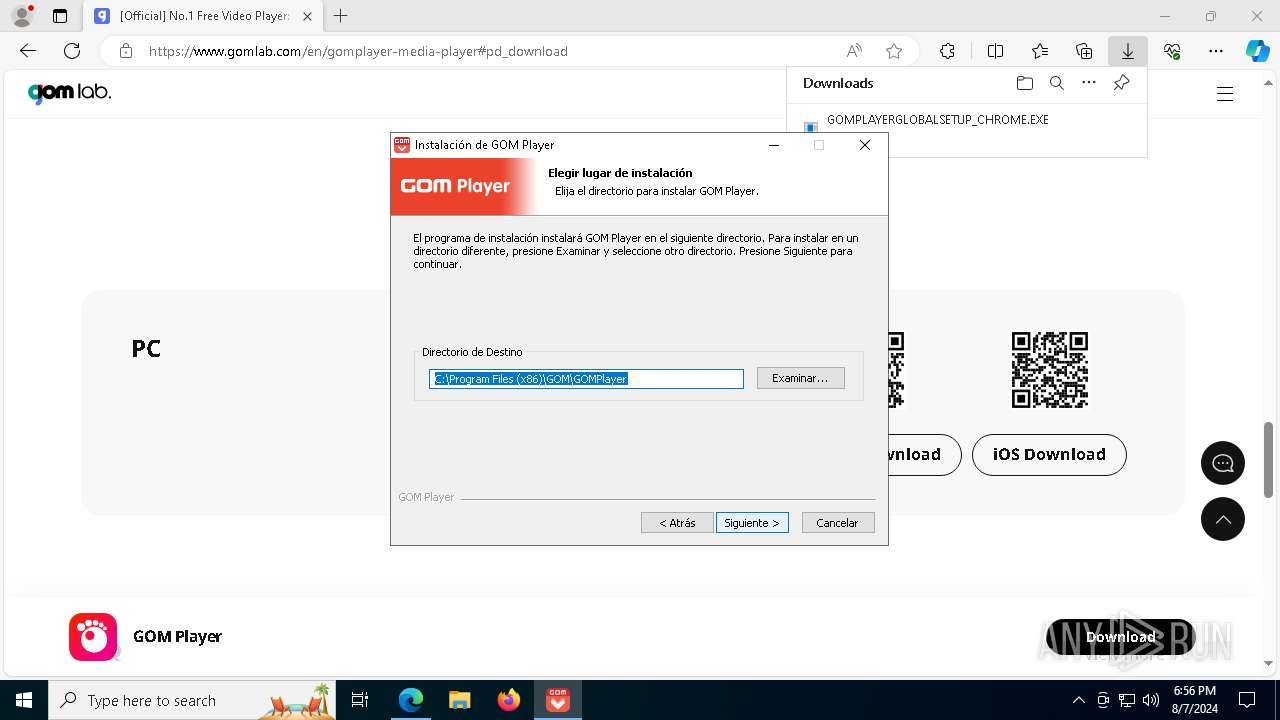
Task: Toggle the Downloads toolbar button
Action: (1127, 51)
